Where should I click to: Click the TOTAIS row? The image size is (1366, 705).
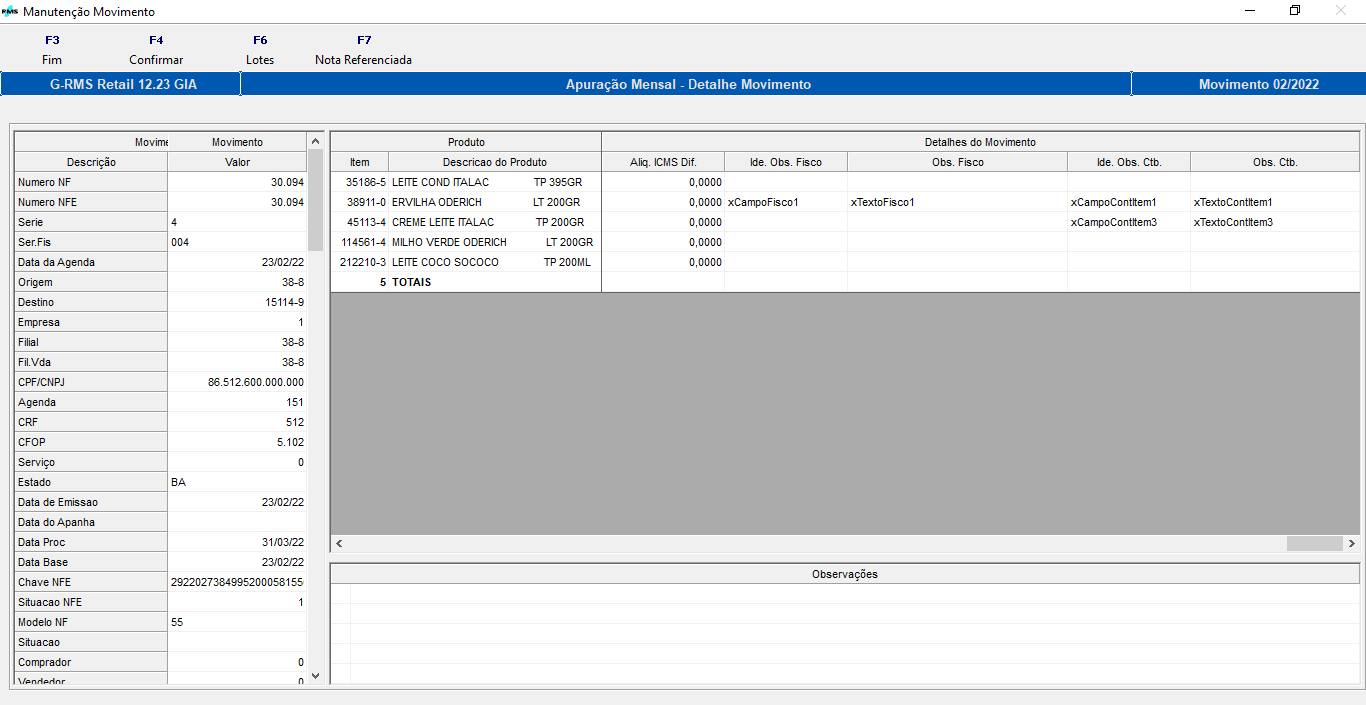tap(845, 282)
